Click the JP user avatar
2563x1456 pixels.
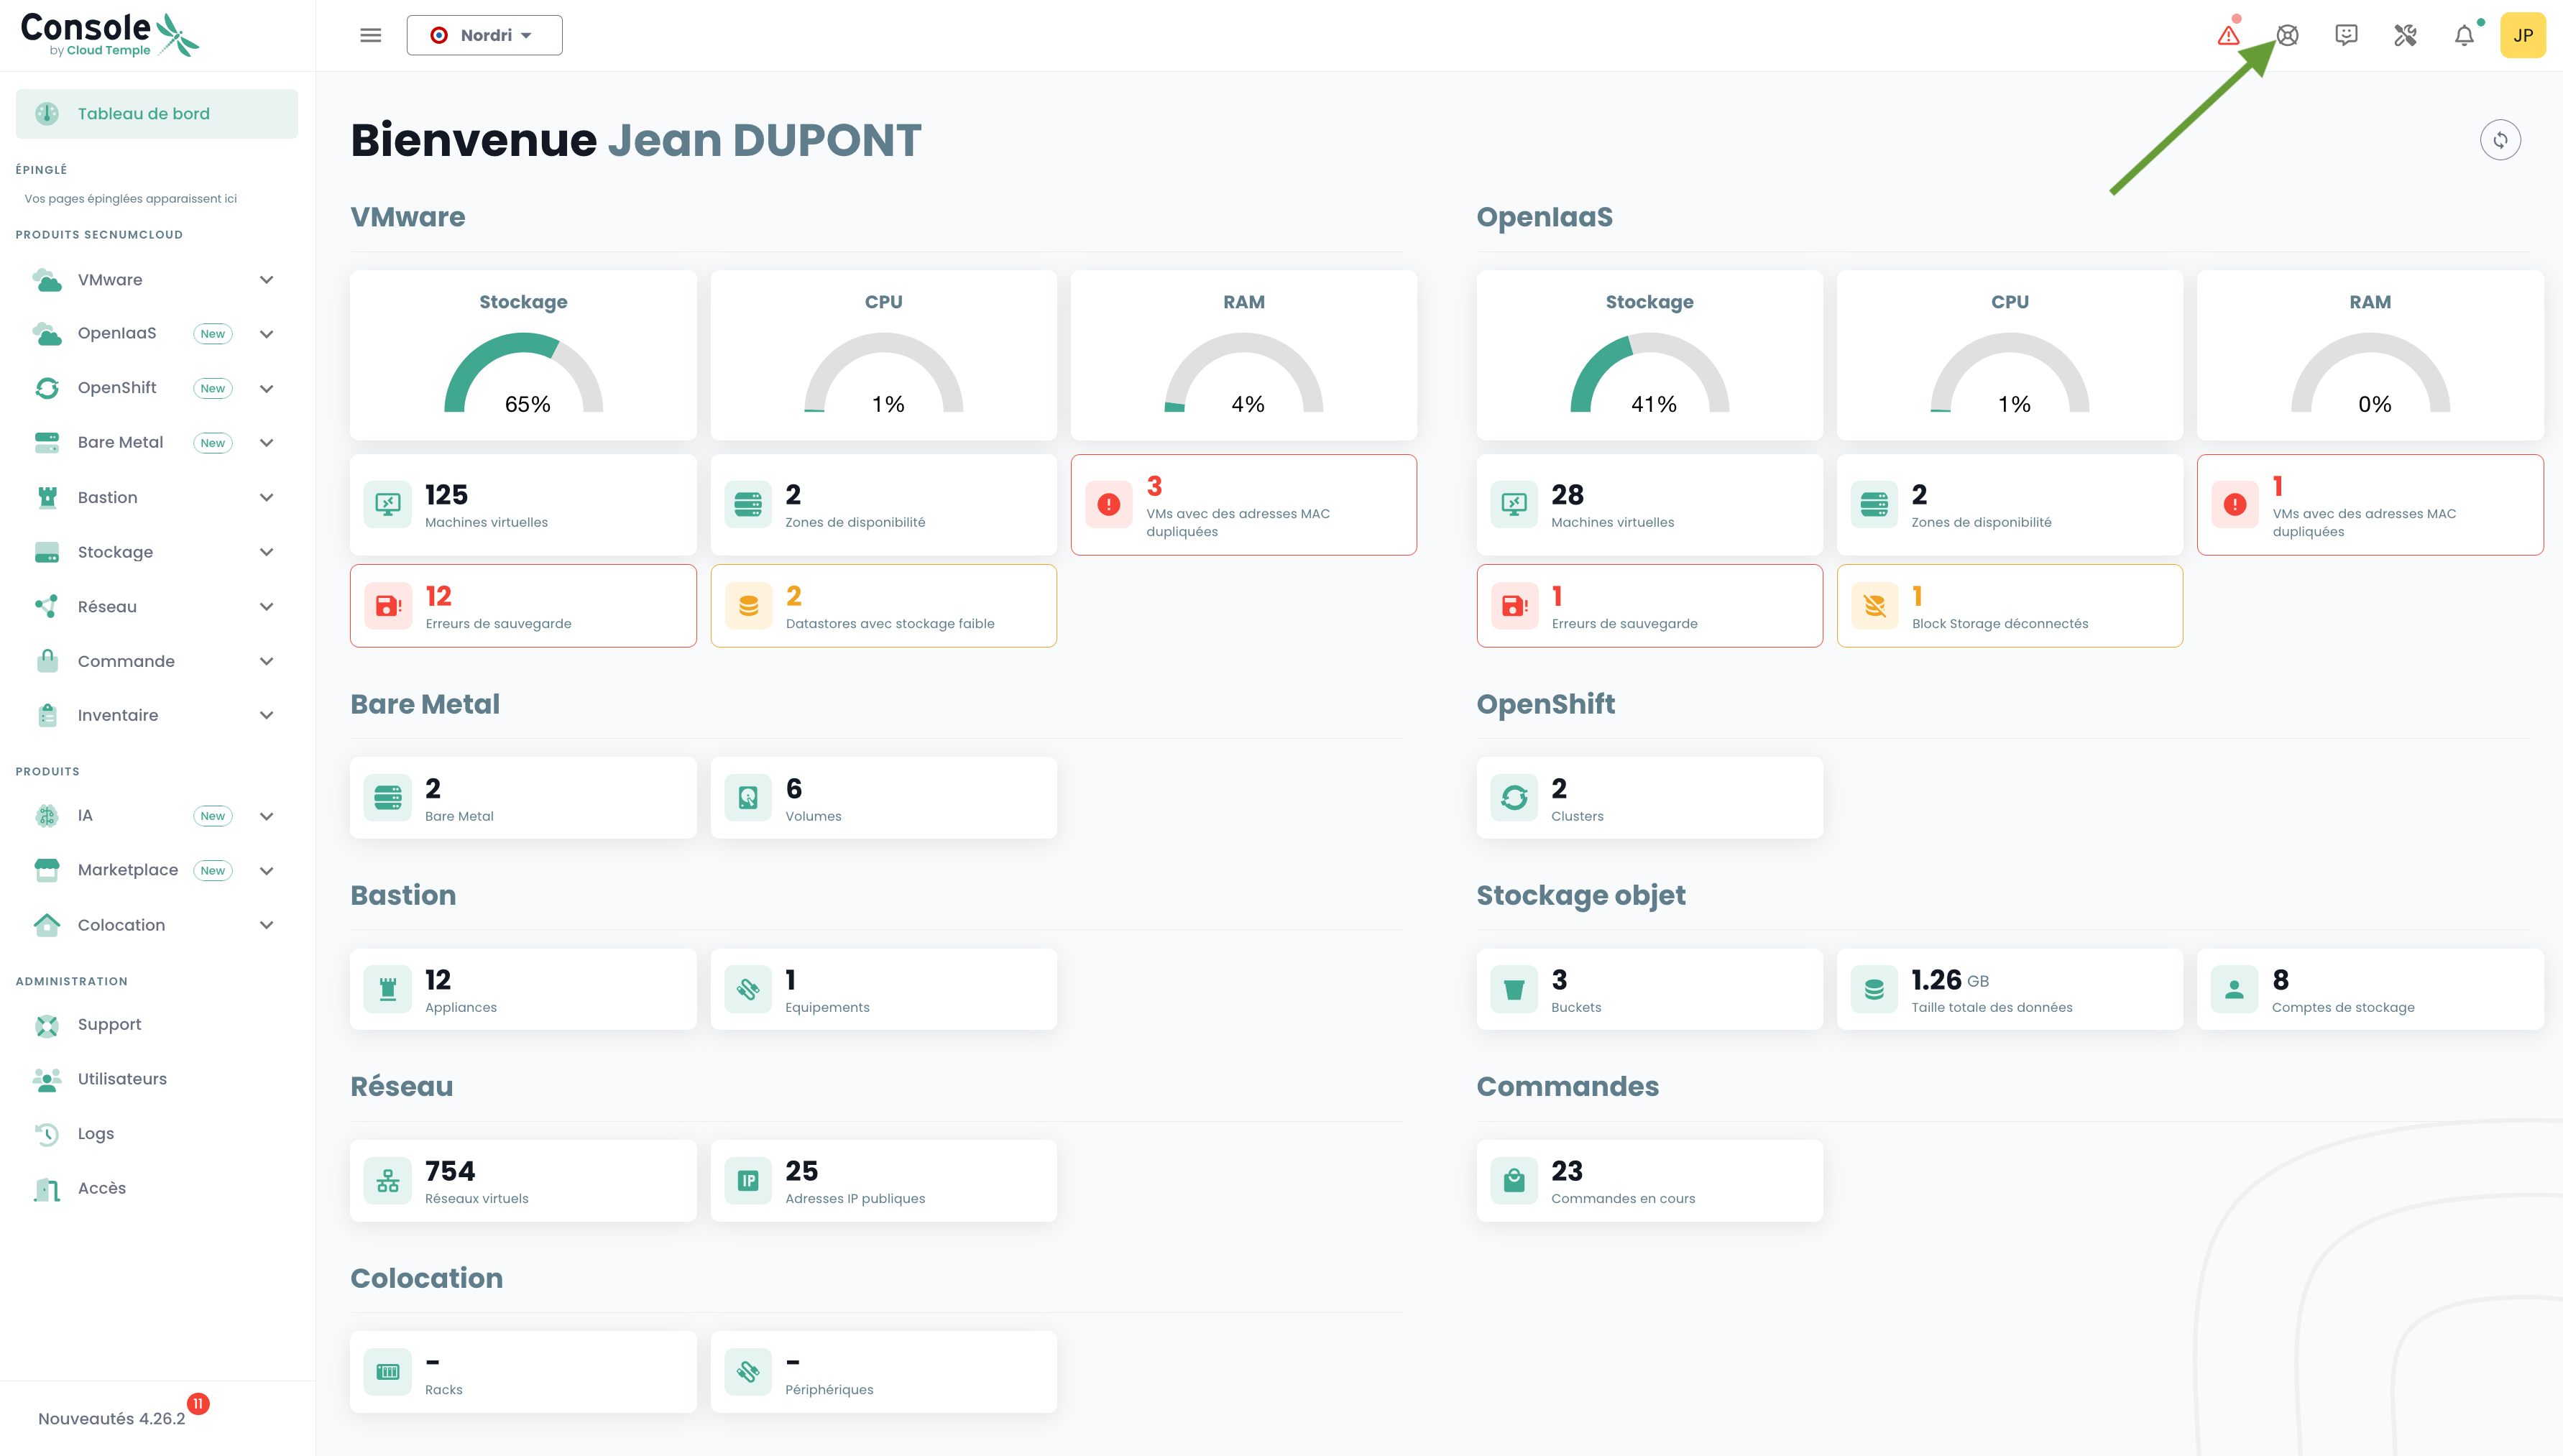coord(2523,36)
